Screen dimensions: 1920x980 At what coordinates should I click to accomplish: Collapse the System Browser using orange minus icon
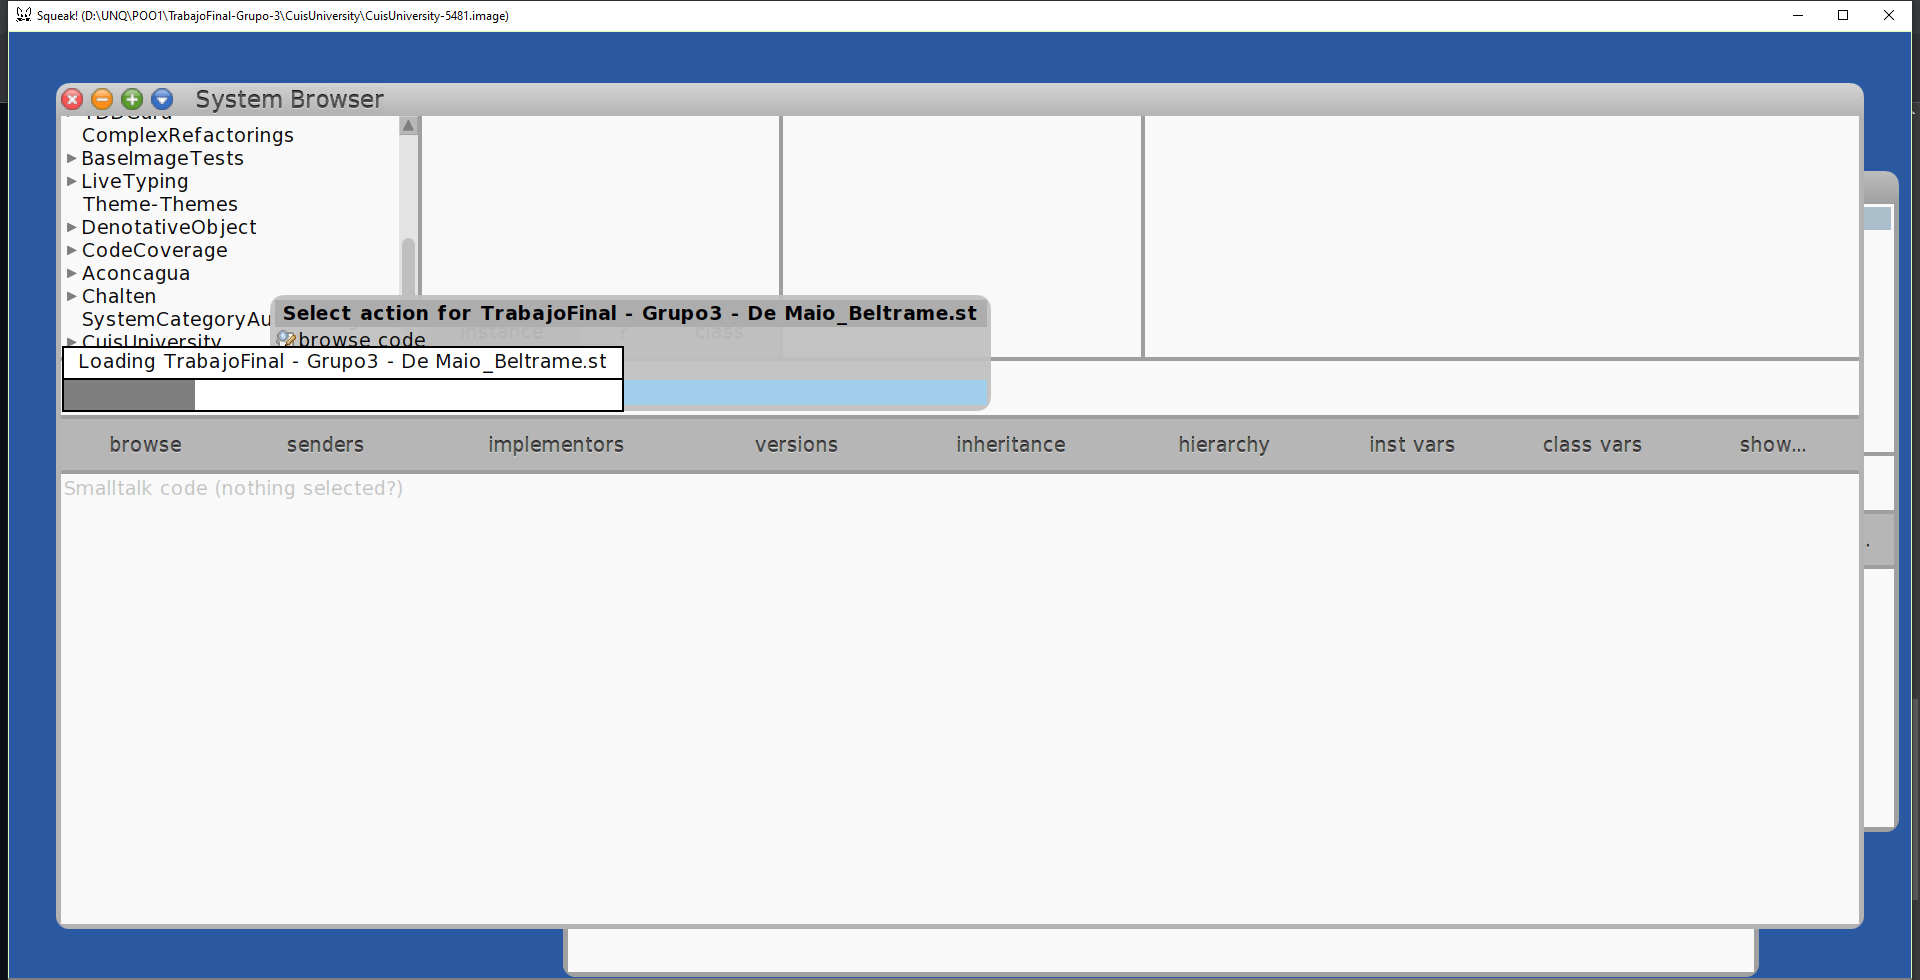102,99
